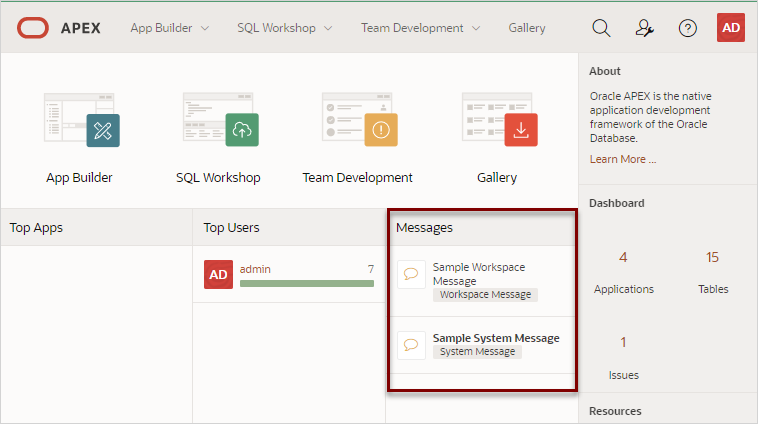Click the Sample System Message bubble icon
This screenshot has width=758, height=424.
tap(411, 345)
